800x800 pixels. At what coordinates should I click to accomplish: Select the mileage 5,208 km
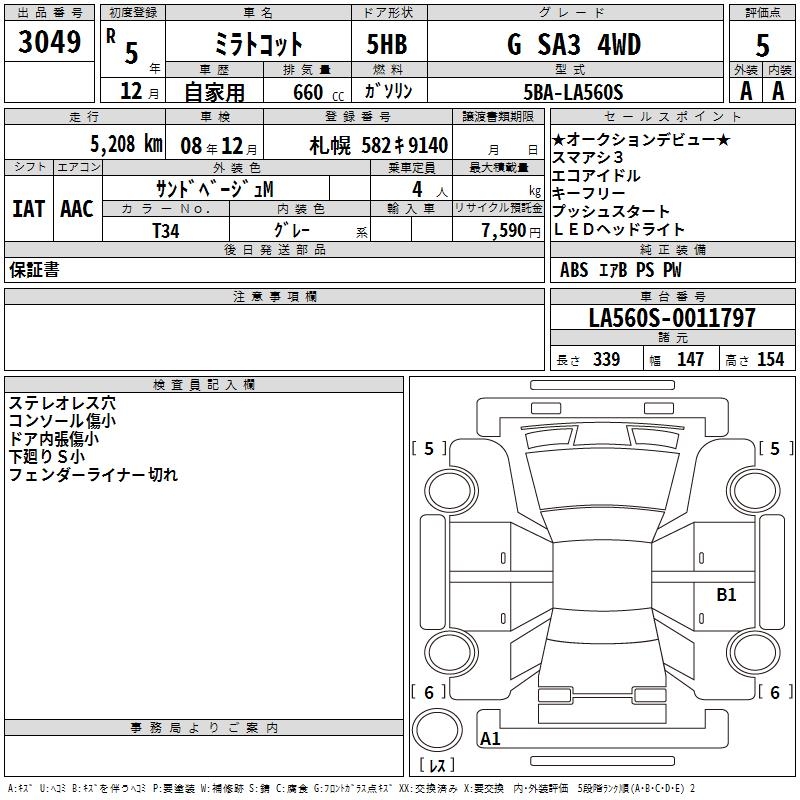pos(127,144)
